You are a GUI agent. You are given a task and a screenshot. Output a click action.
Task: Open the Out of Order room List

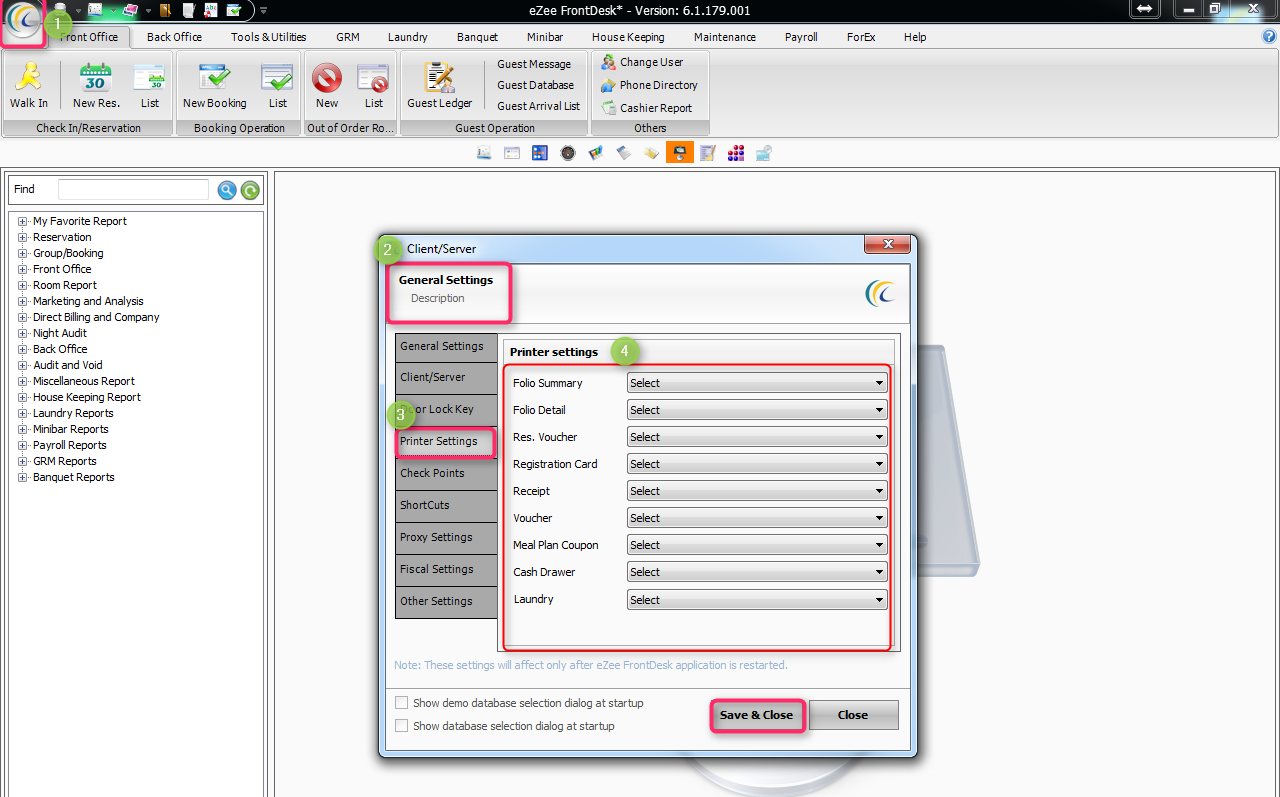[x=373, y=85]
